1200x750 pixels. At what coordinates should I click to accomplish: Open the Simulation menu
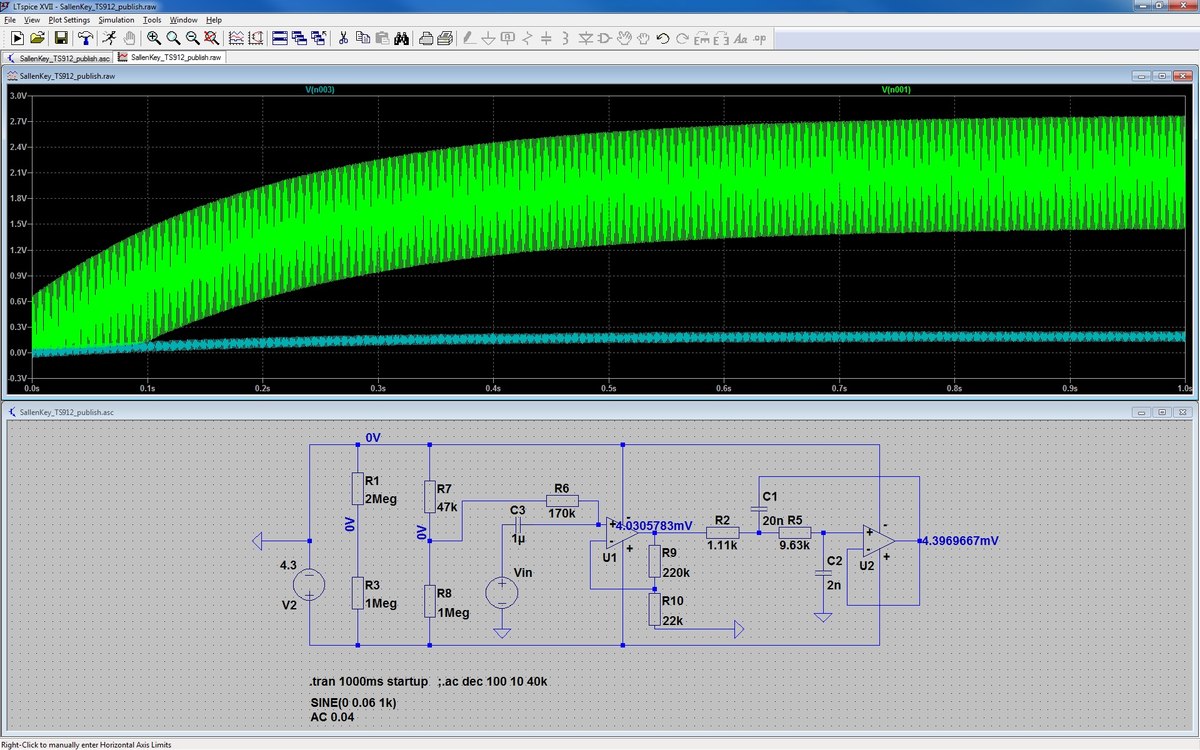pos(116,19)
